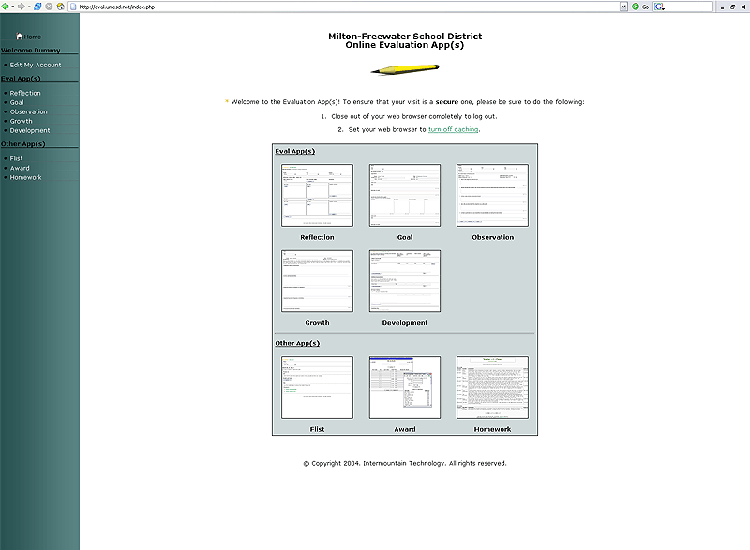The image size is (750, 550).
Task: Click the Homework app thumbnail
Action: point(493,387)
